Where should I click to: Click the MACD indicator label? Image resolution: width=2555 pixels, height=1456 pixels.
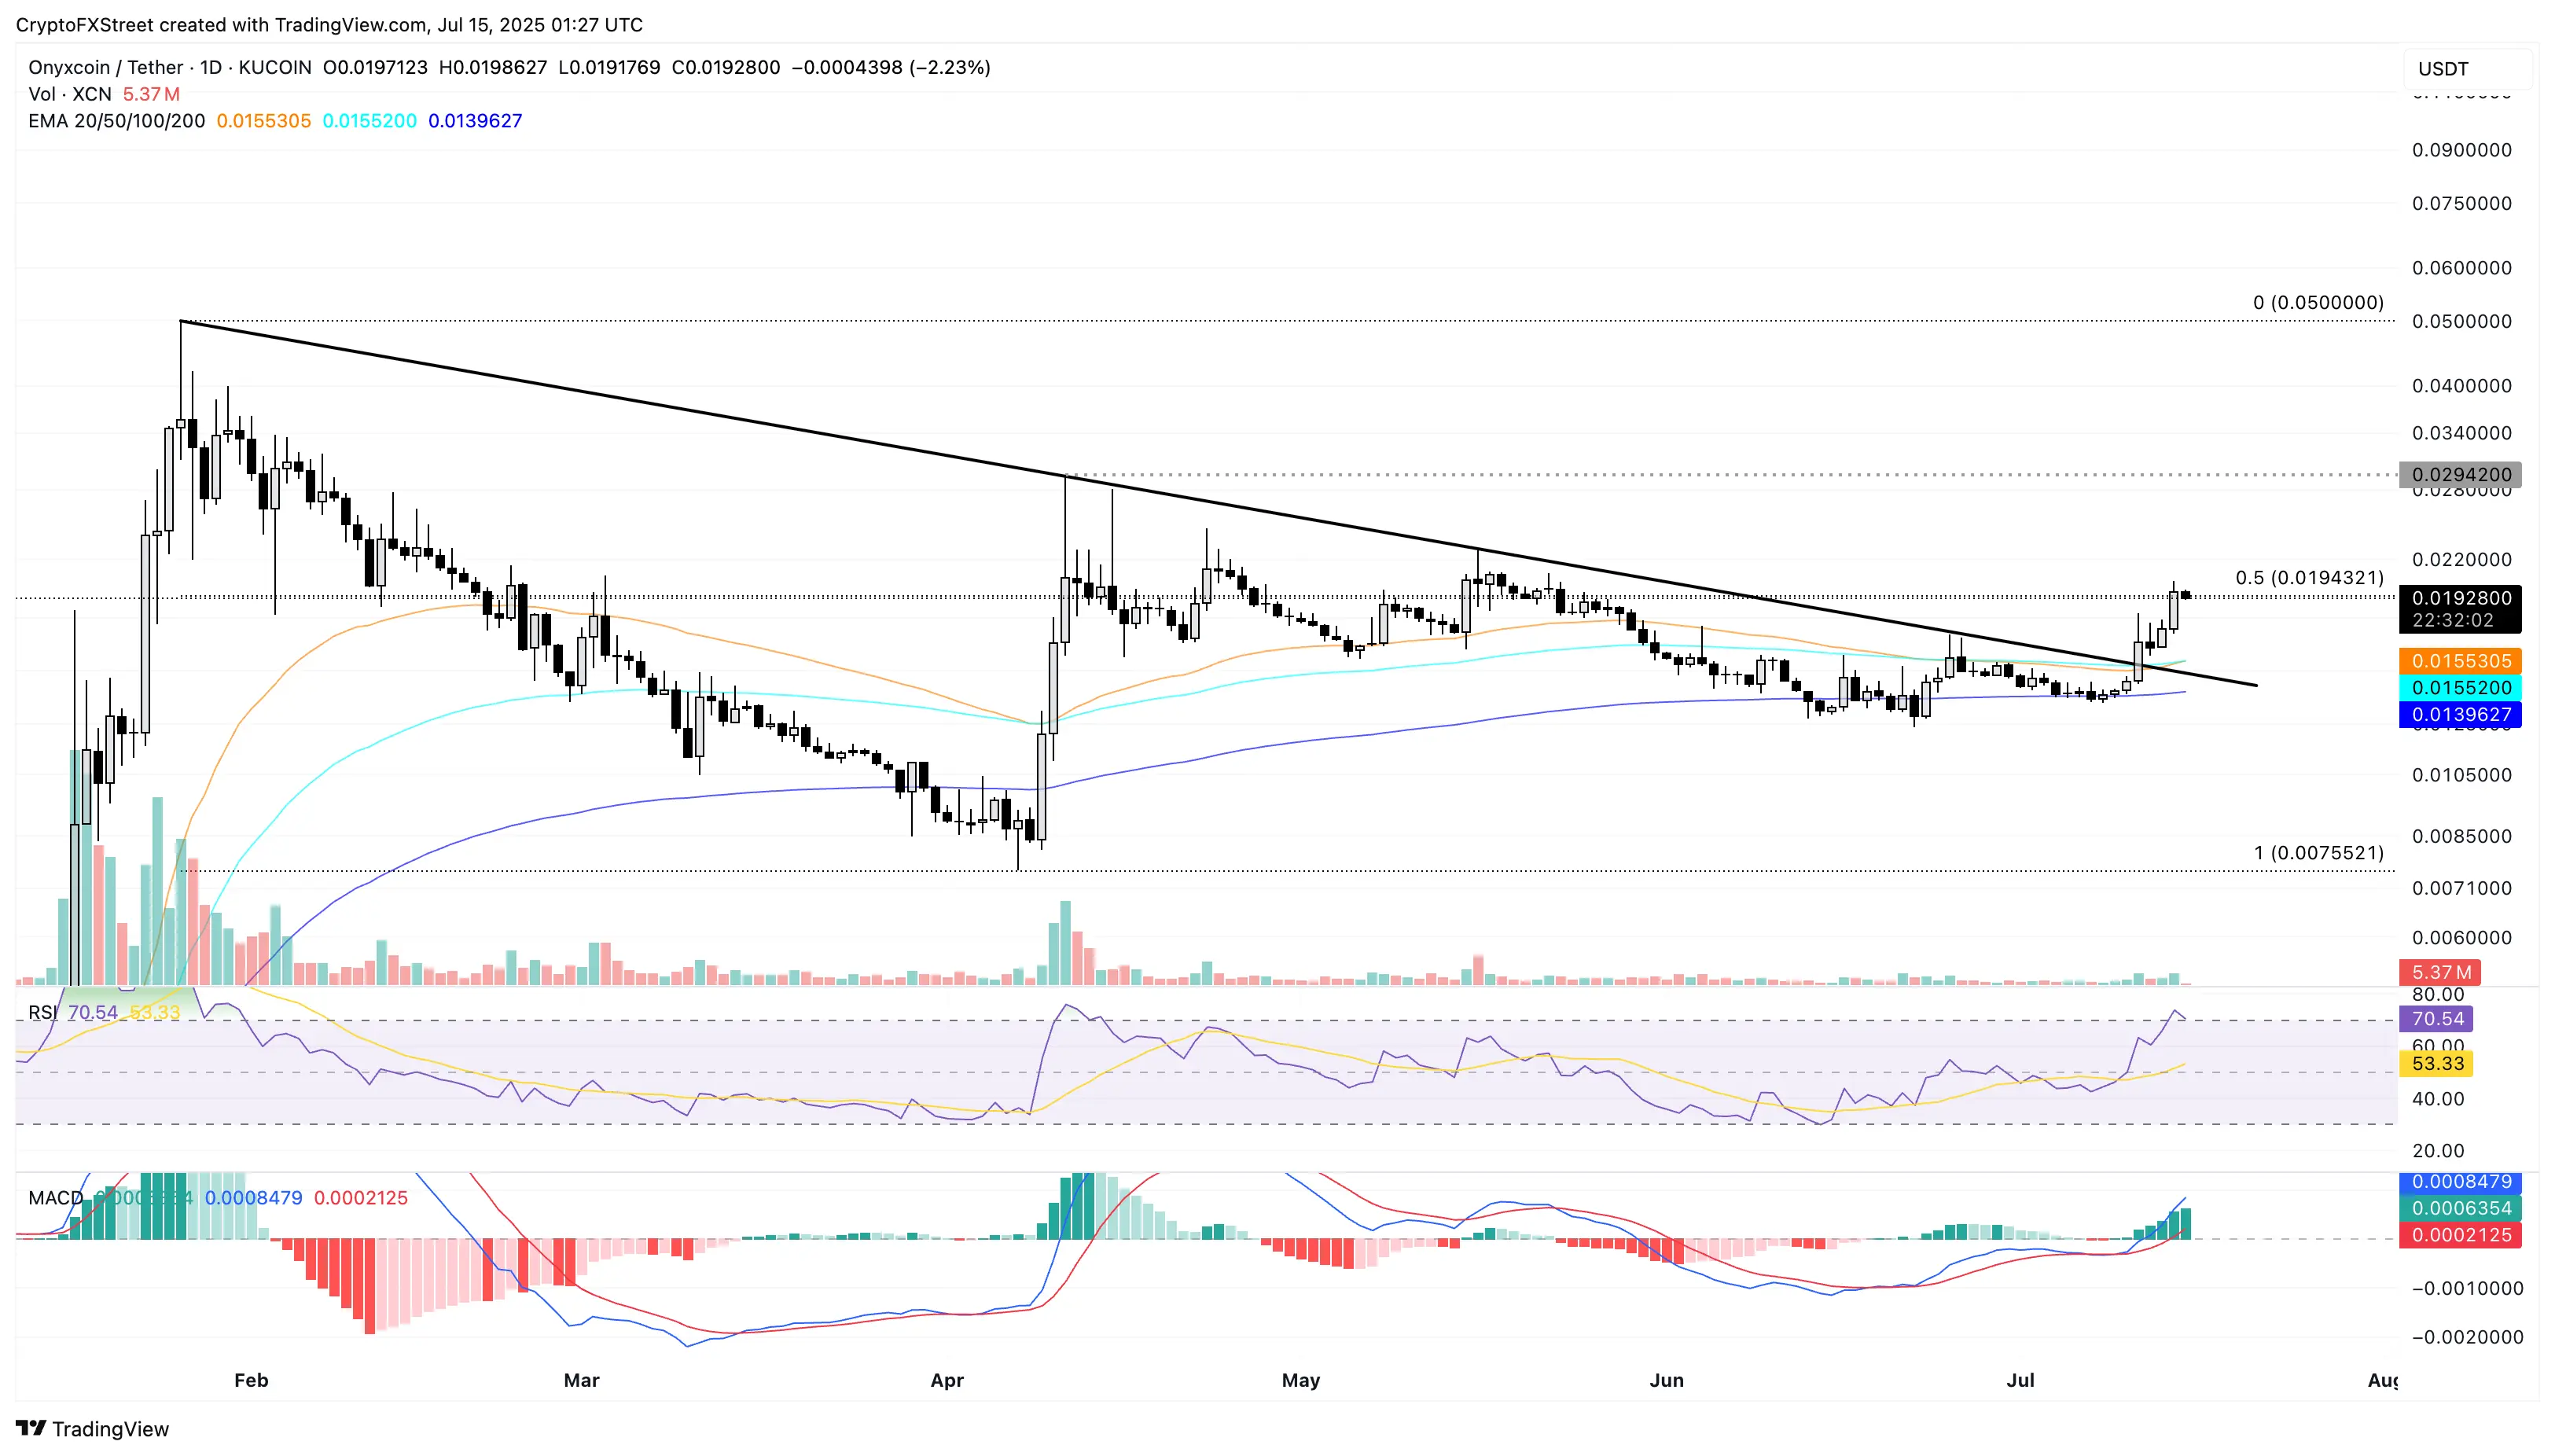[x=55, y=1197]
